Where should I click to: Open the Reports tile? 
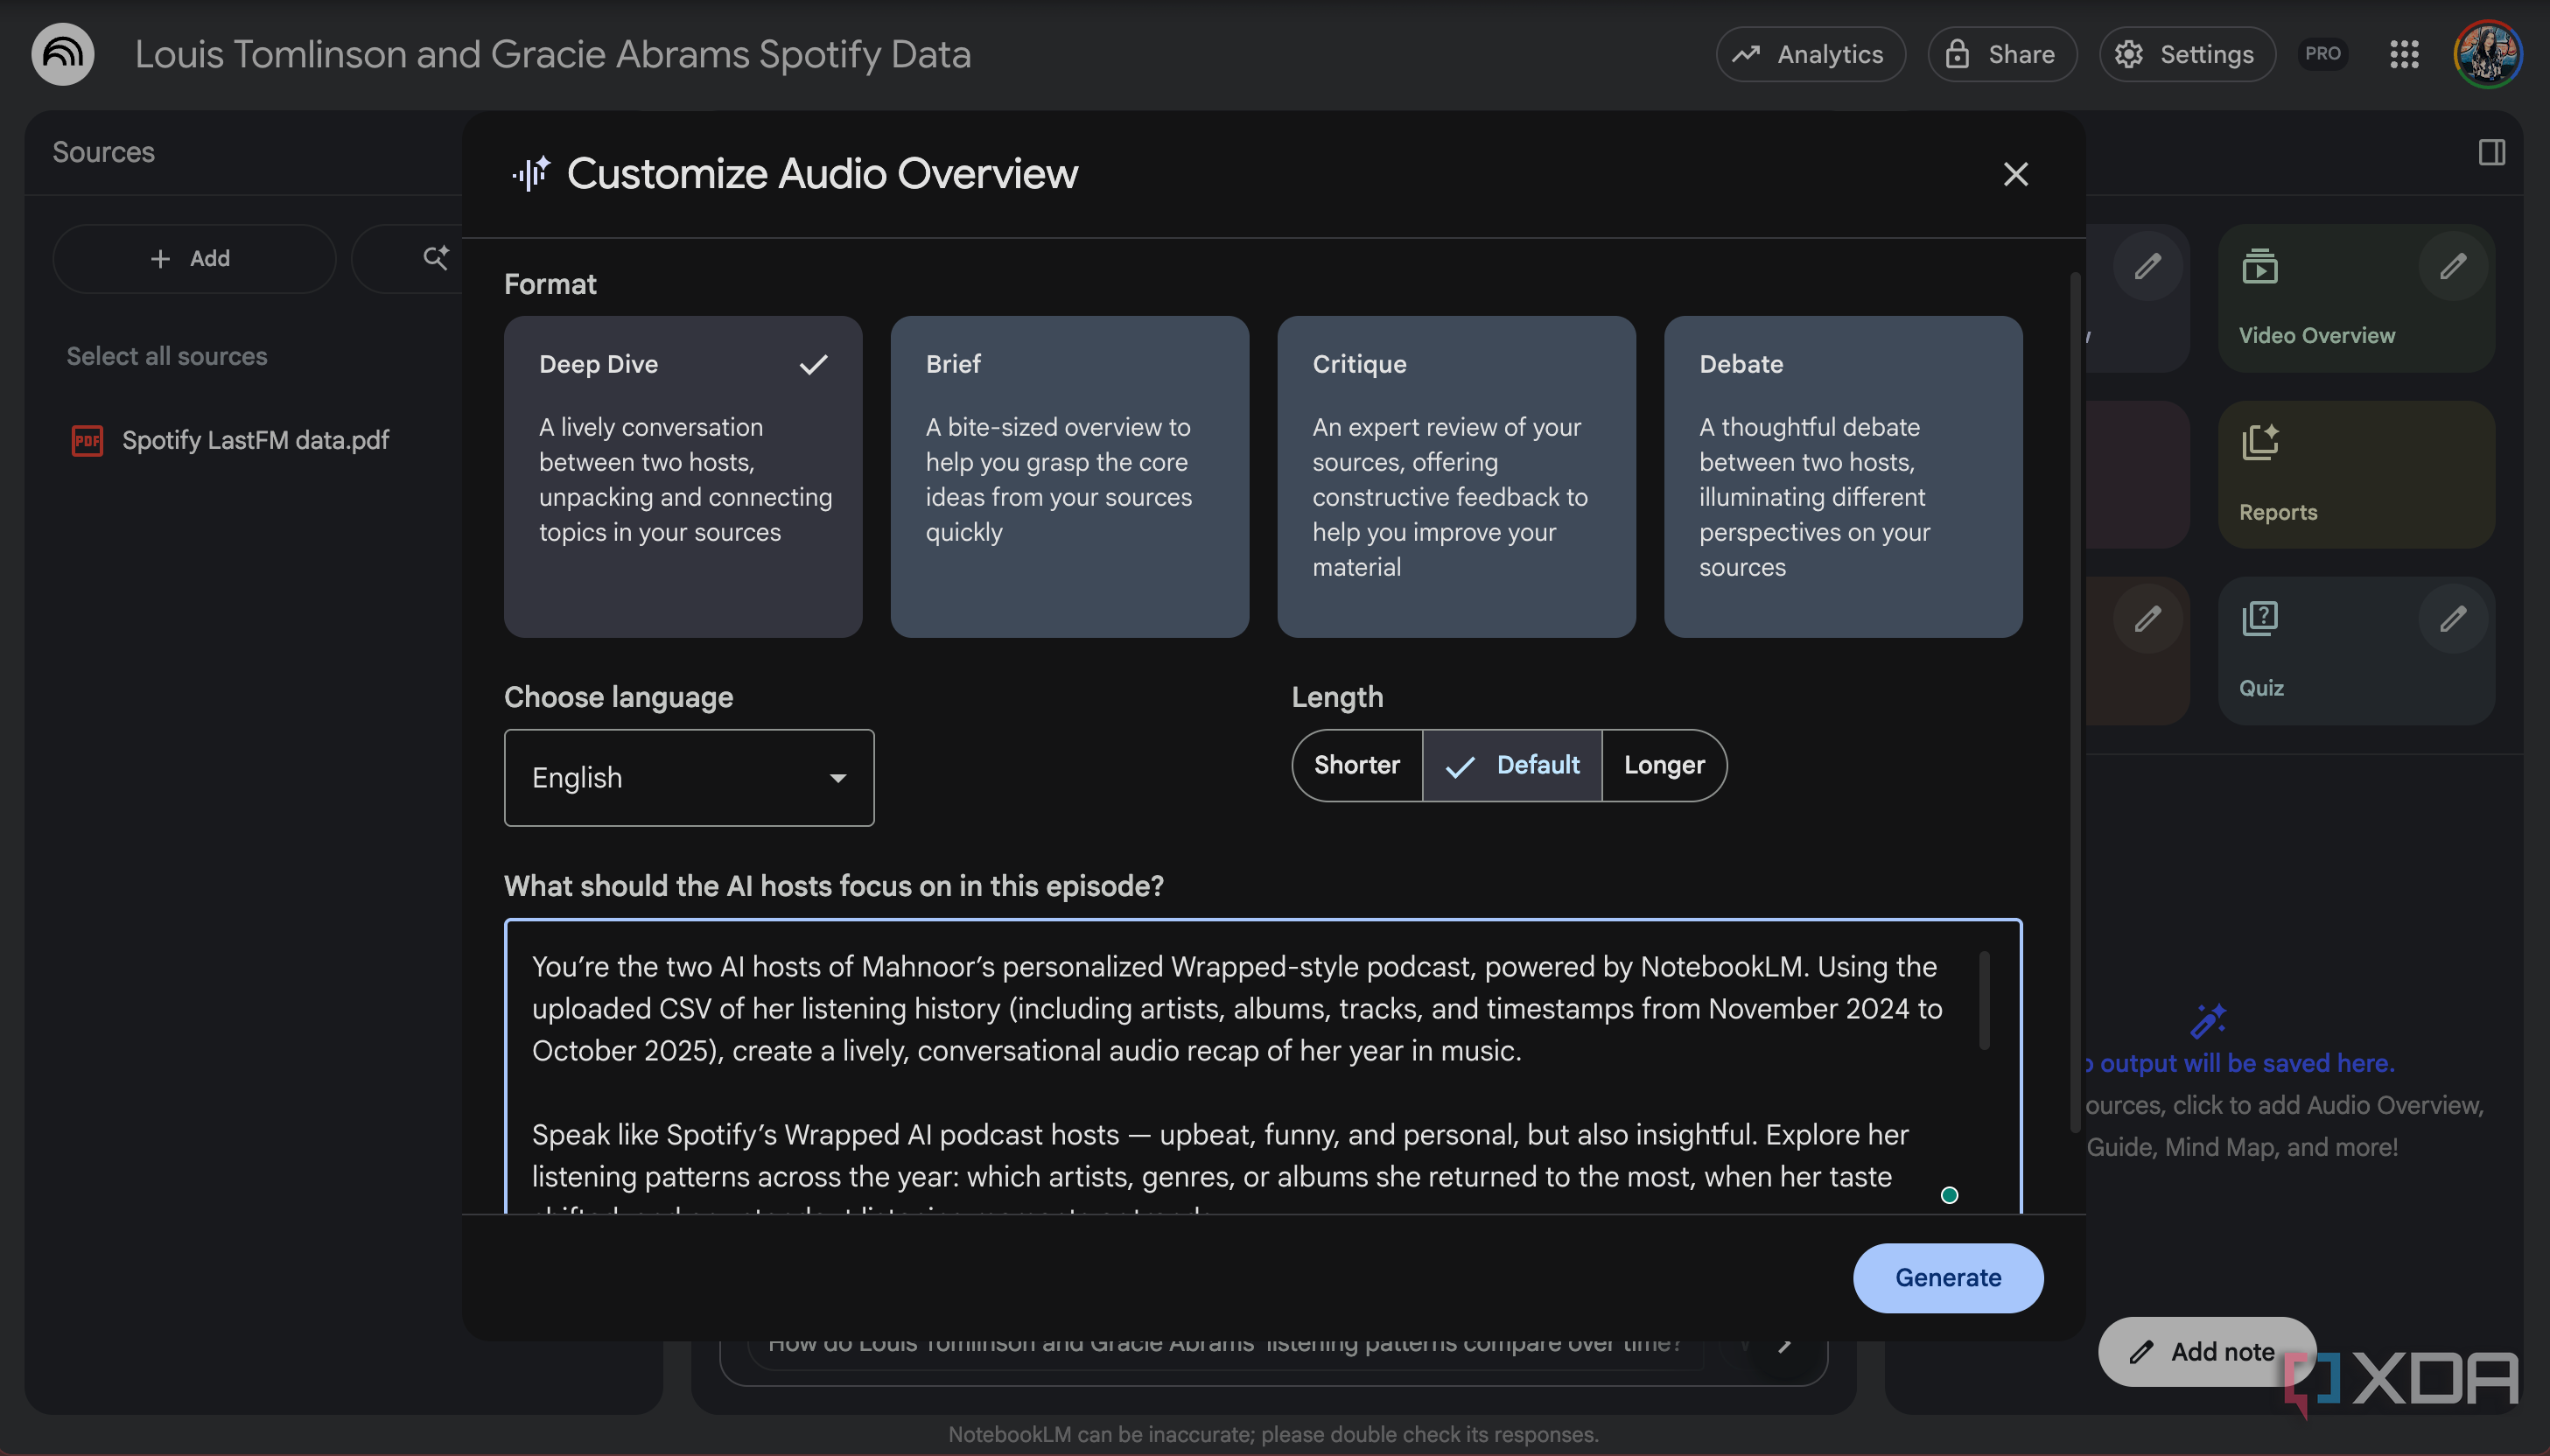tap(2356, 474)
